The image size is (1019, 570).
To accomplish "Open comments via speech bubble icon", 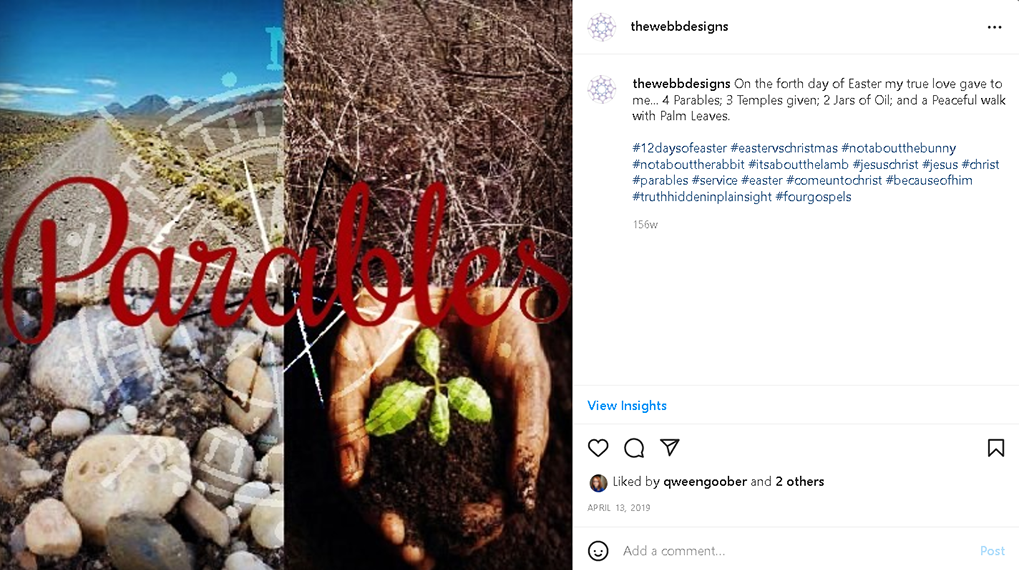I will click(x=634, y=448).
